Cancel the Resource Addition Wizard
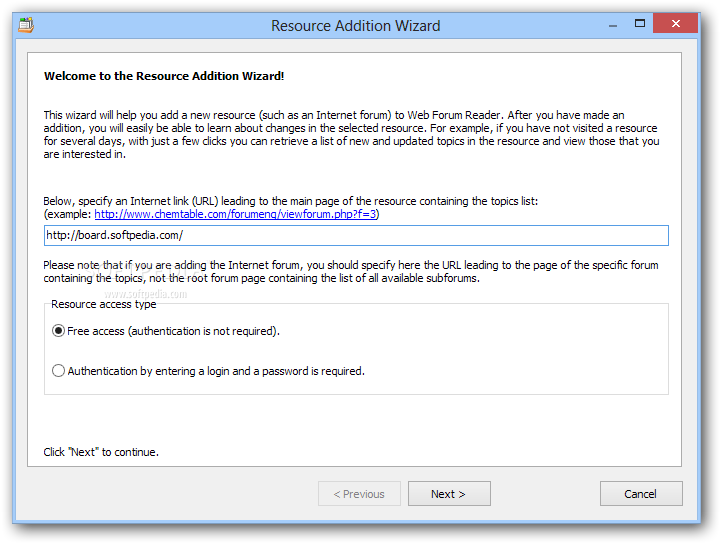This screenshot has width=721, height=544. [641, 494]
